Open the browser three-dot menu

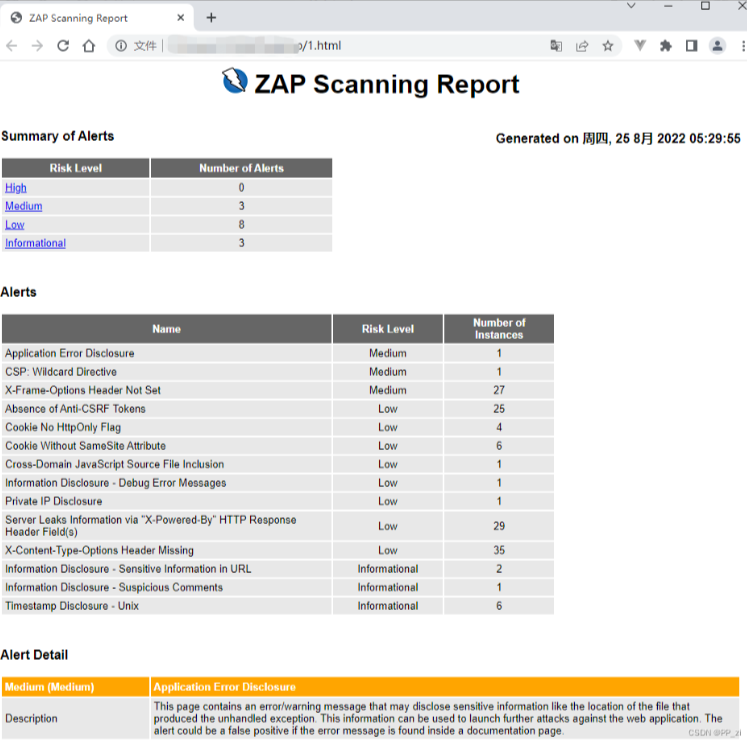click(743, 46)
